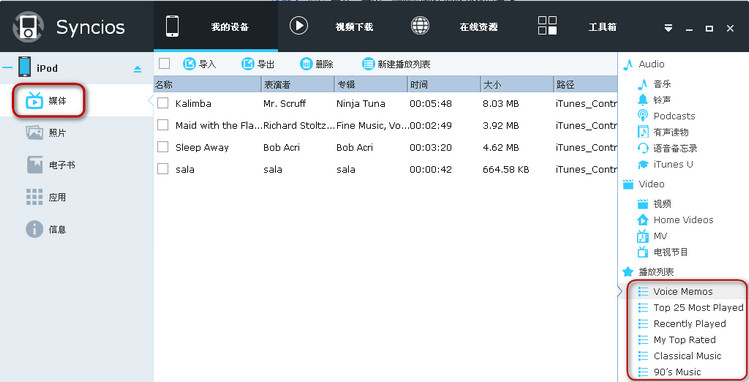Select 语音备忘录 voice memos category
This screenshot has height=382, width=749.
click(x=667, y=148)
